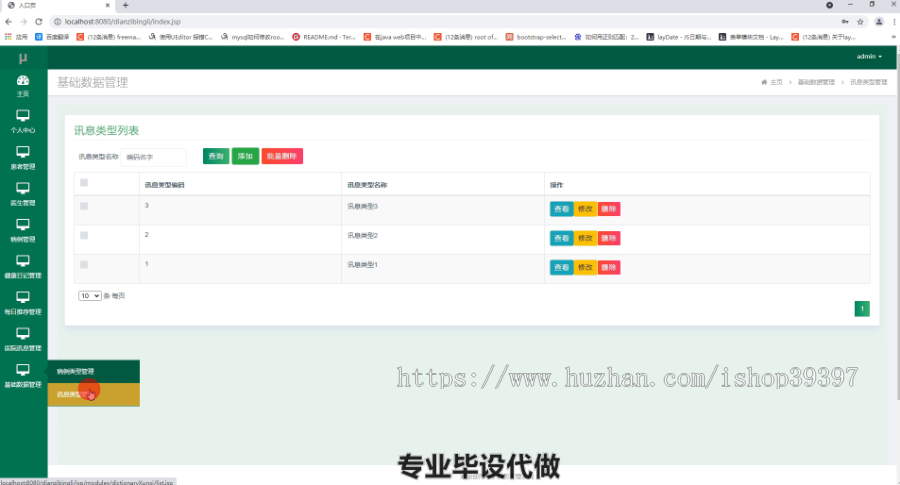Open 患者管理 in the sidebar

(23, 157)
